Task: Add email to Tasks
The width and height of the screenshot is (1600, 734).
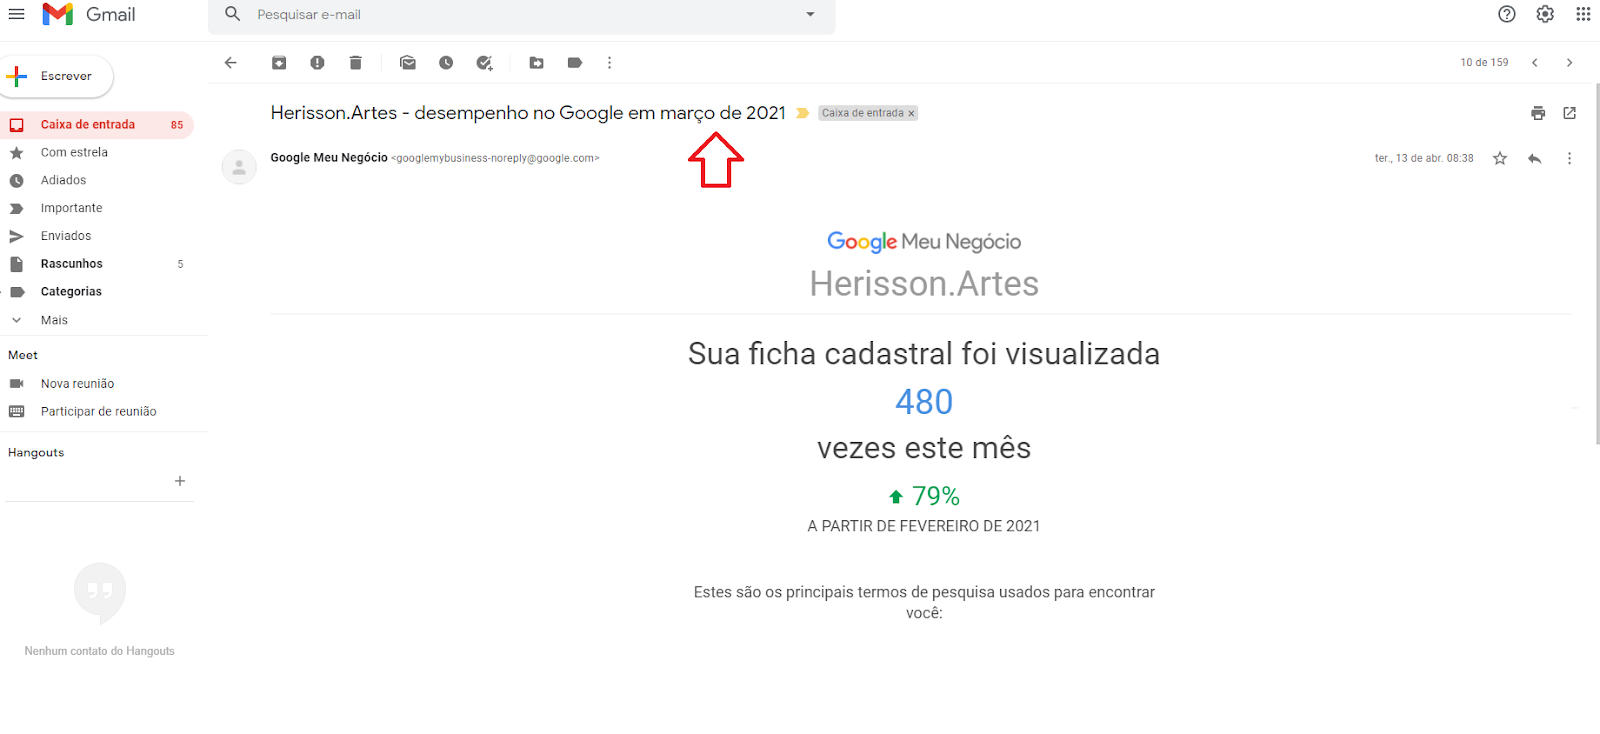Action: click(485, 62)
